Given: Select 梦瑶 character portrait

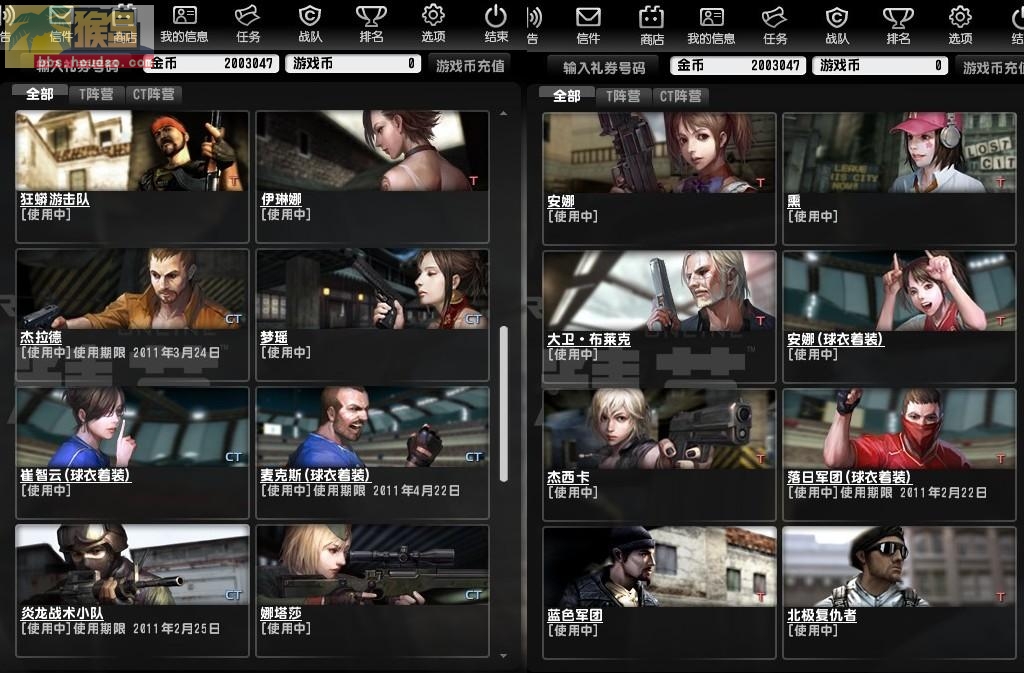Looking at the screenshot, I should click(x=373, y=289).
